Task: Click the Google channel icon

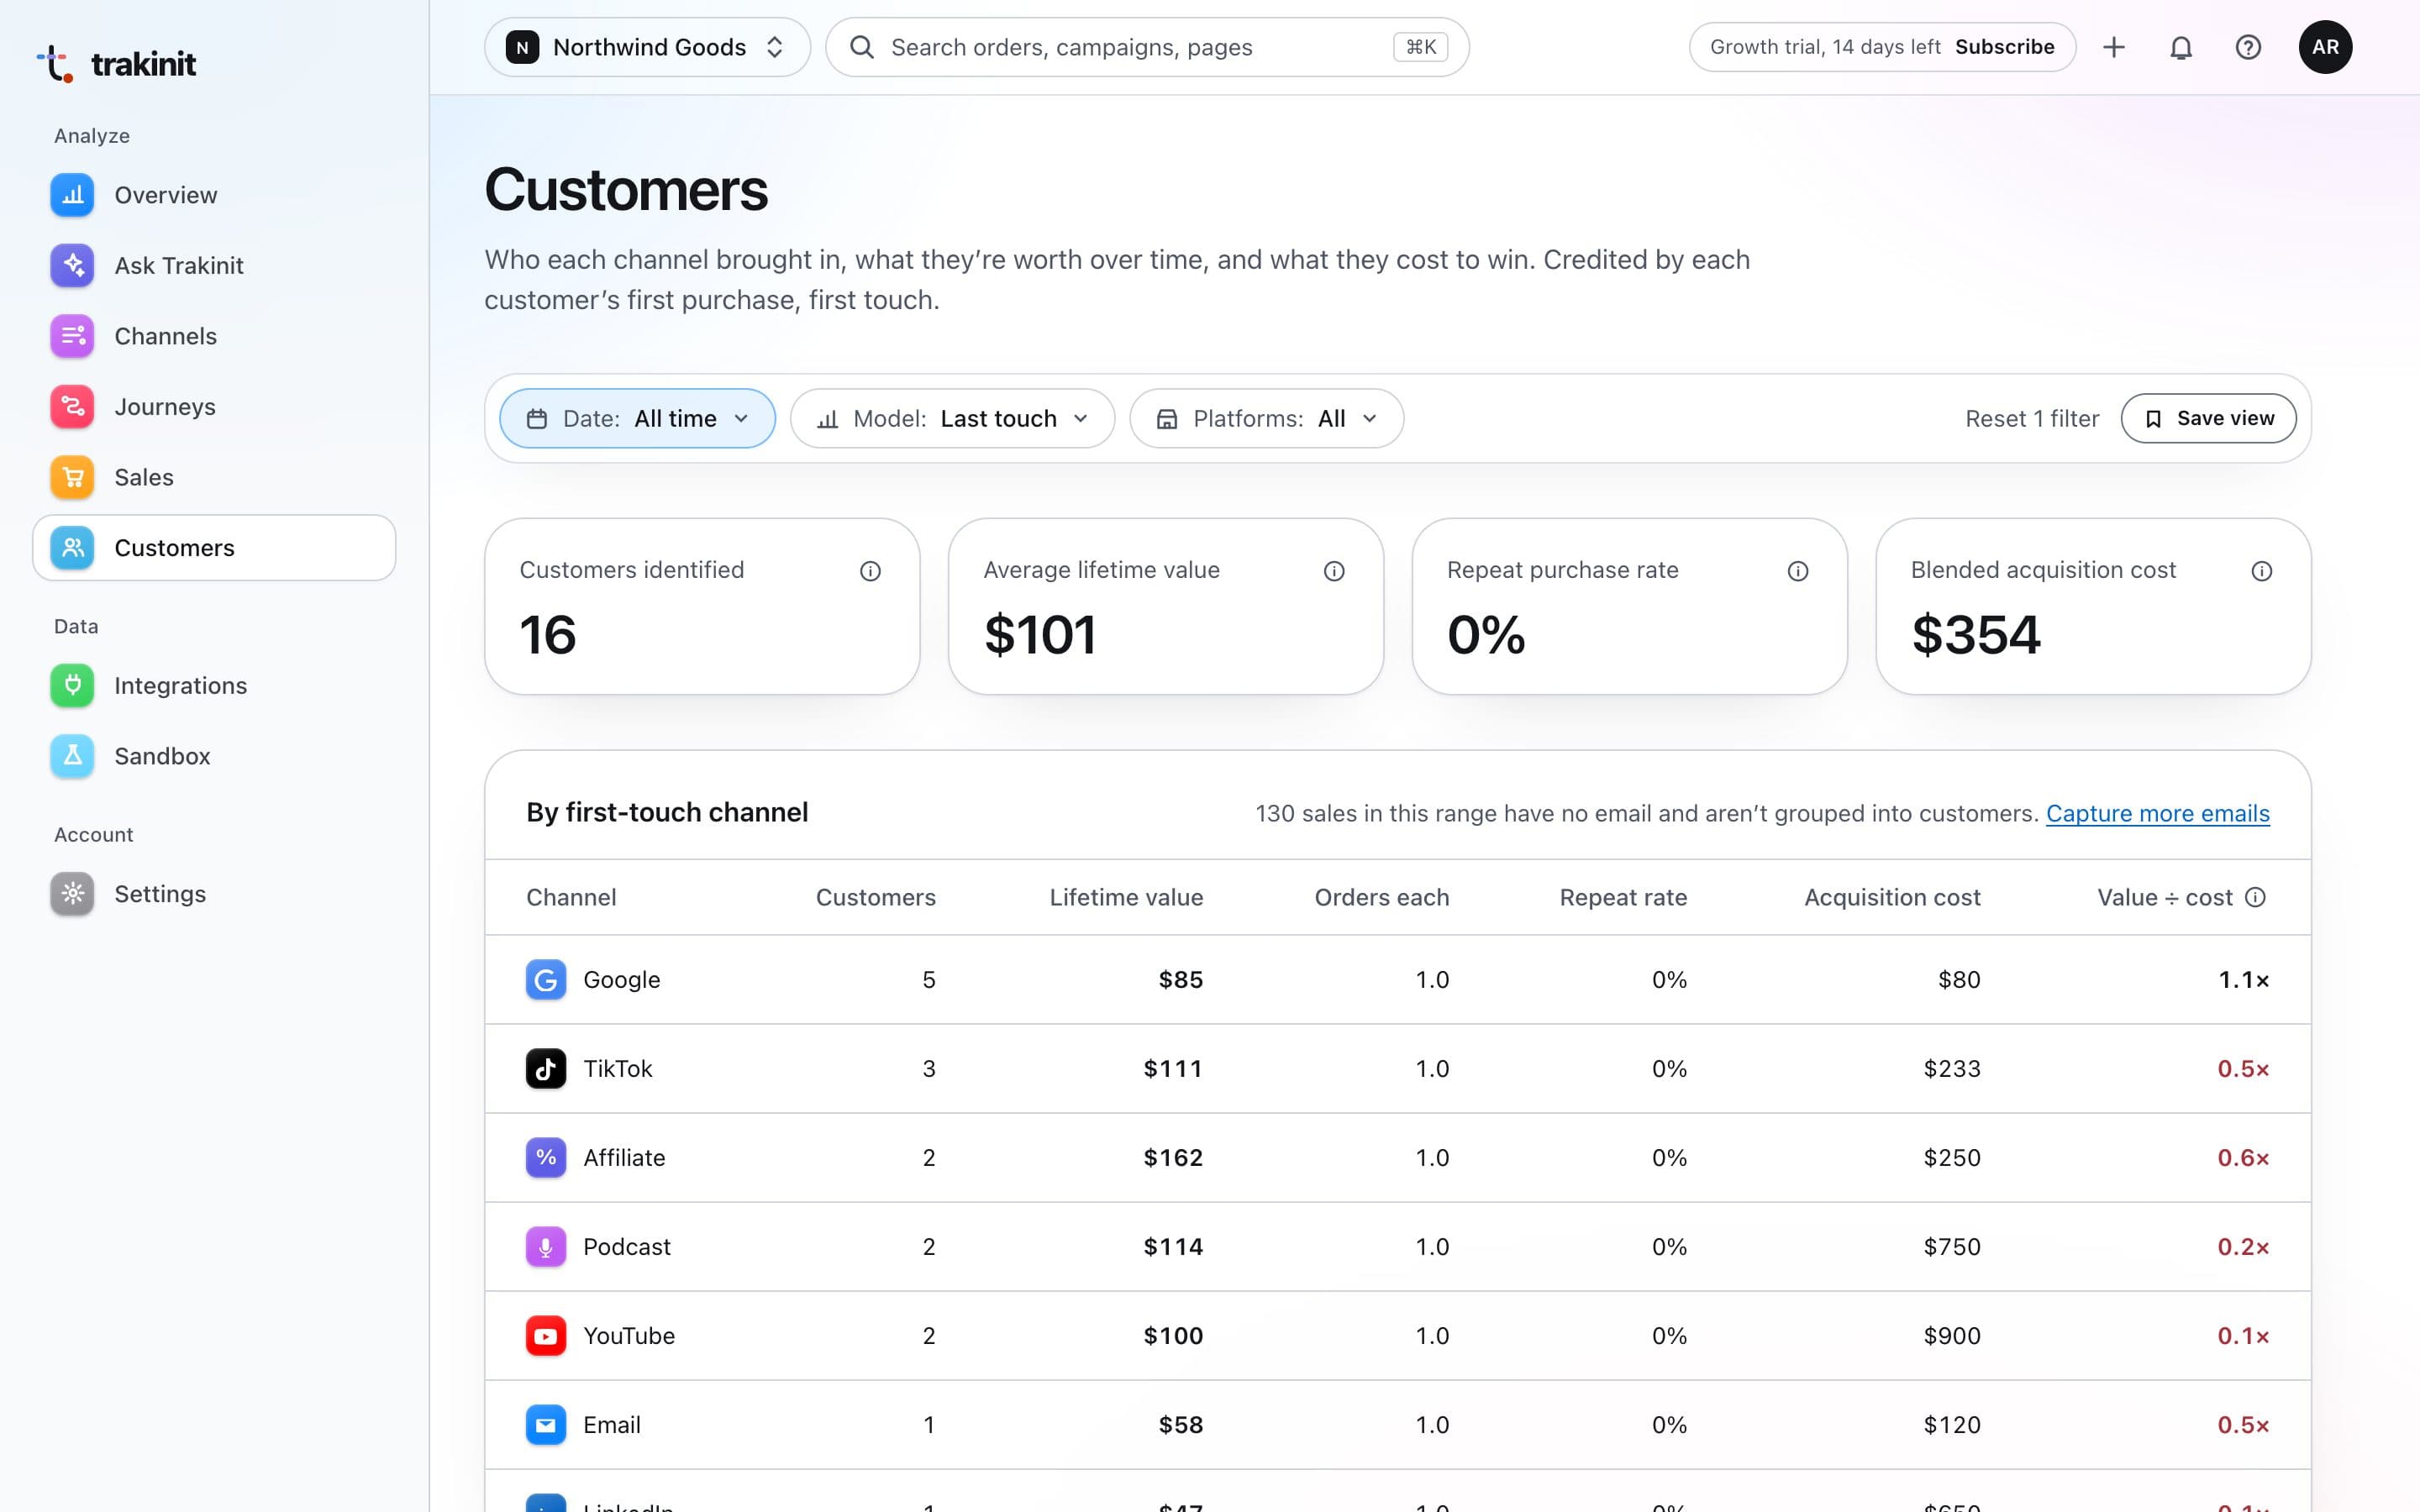Action: 546,980
